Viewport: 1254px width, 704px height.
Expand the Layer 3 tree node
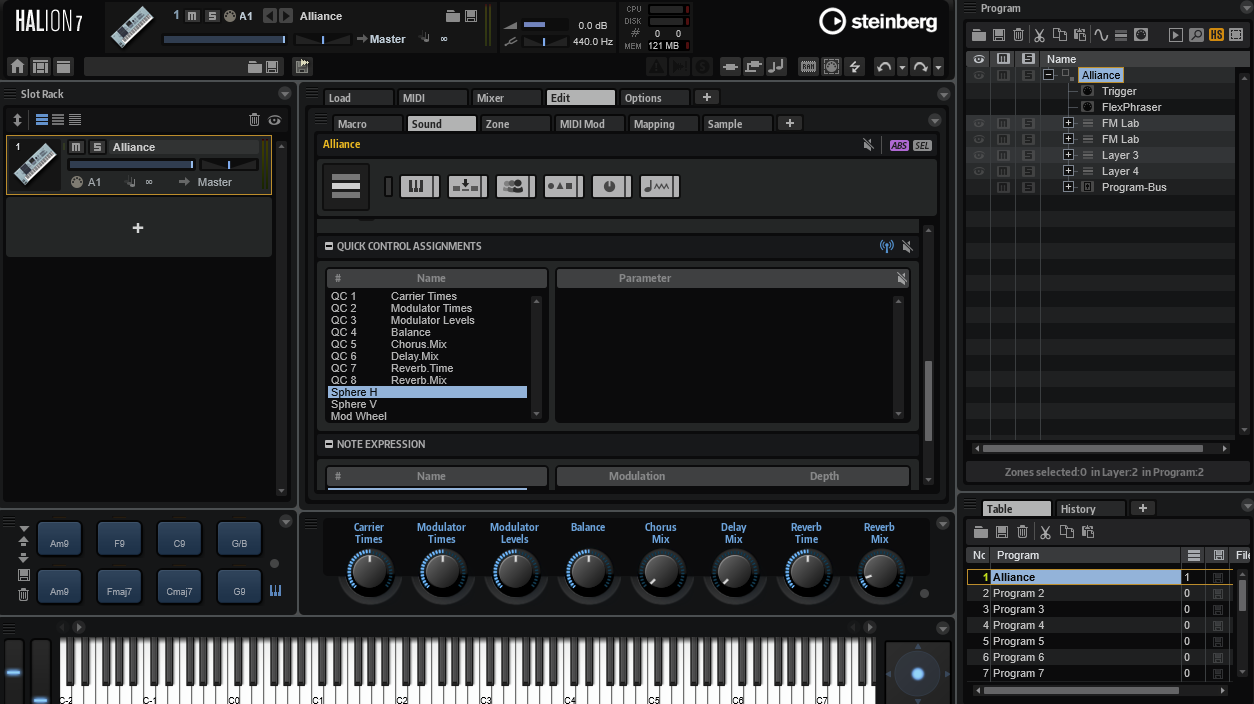click(1068, 155)
